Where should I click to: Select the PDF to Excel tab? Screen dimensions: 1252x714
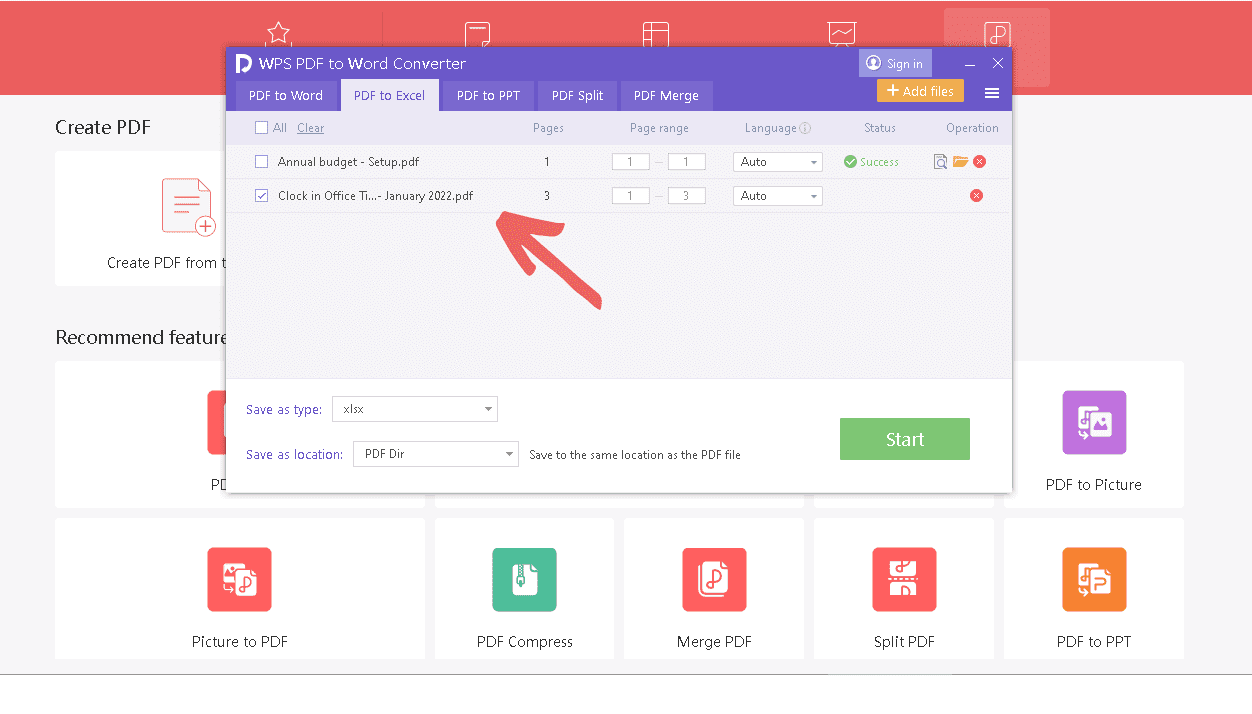pyautogui.click(x=390, y=96)
